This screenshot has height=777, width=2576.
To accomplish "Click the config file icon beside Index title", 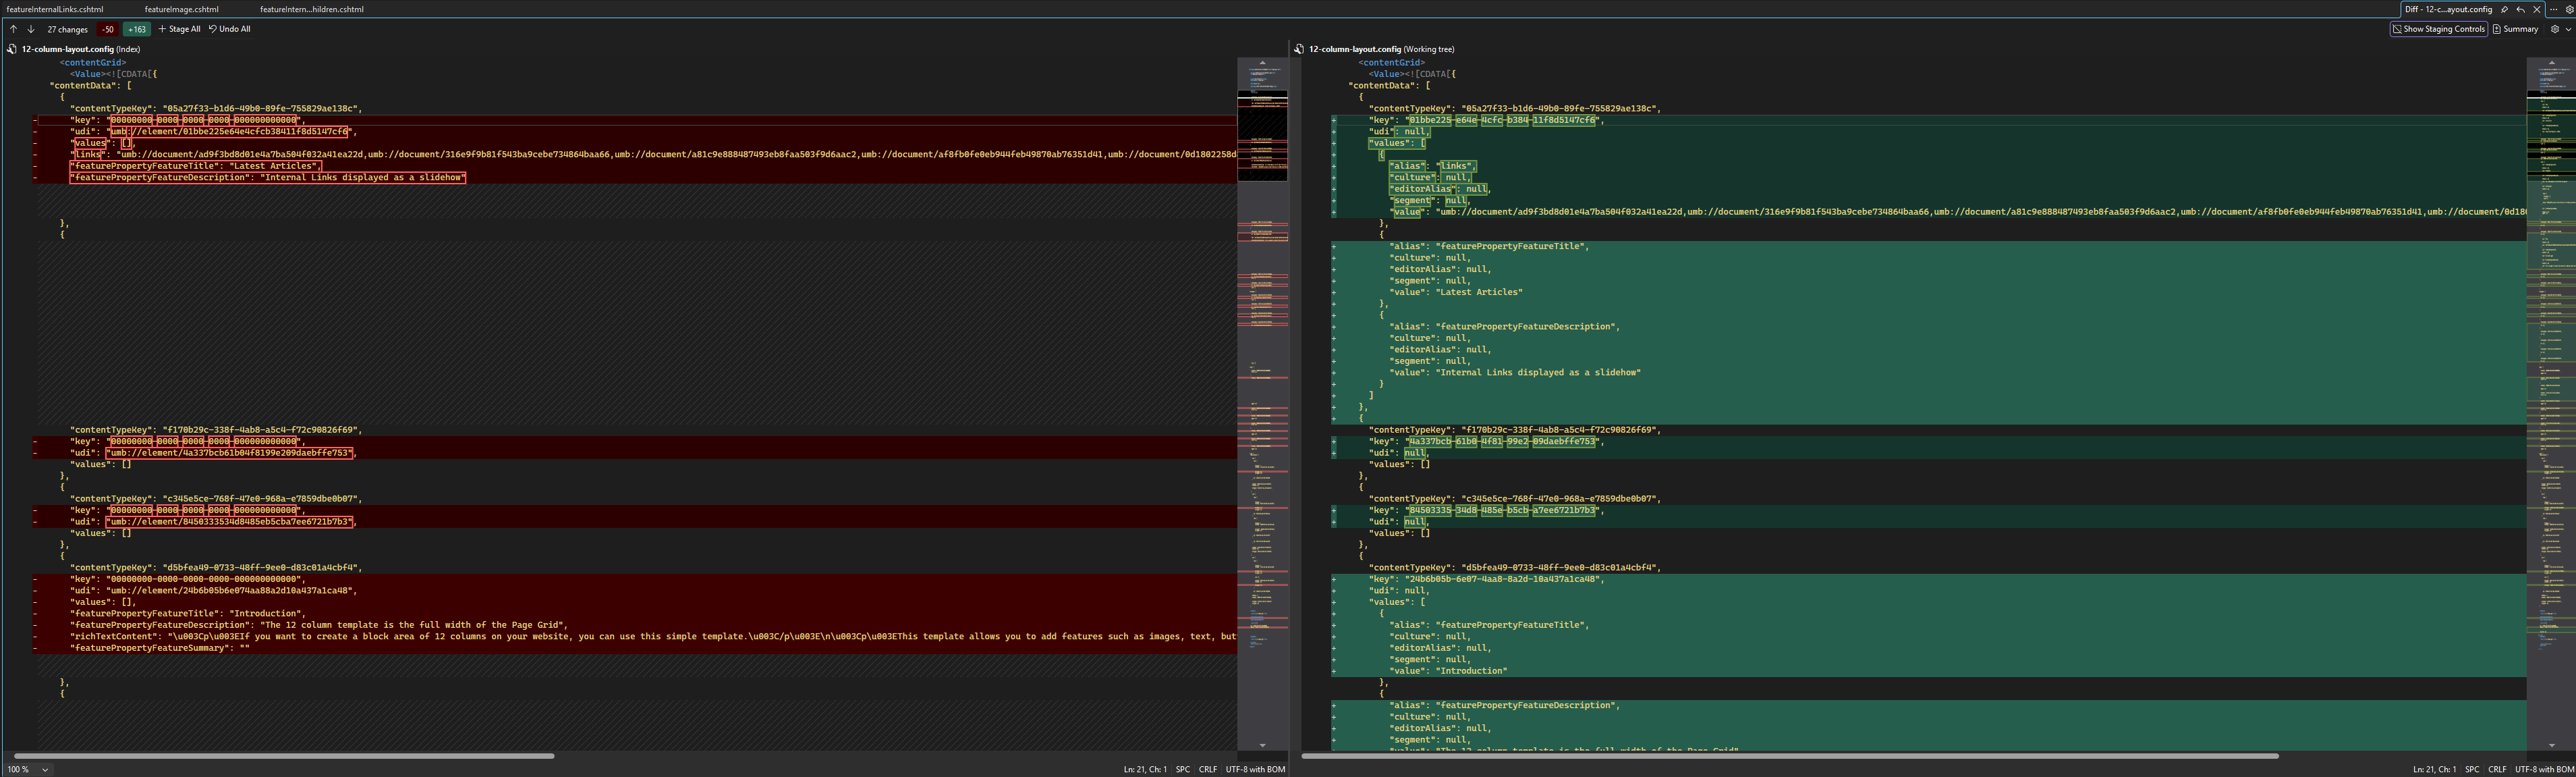I will pos(12,49).
